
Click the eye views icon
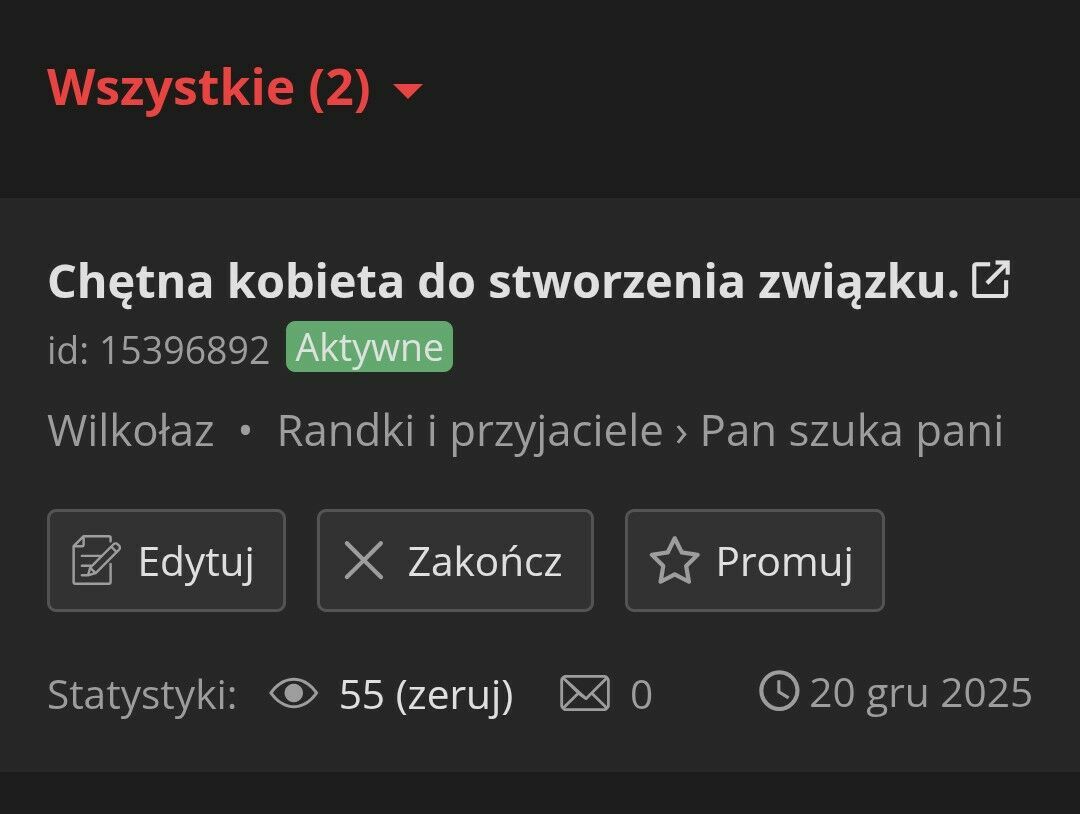(294, 694)
